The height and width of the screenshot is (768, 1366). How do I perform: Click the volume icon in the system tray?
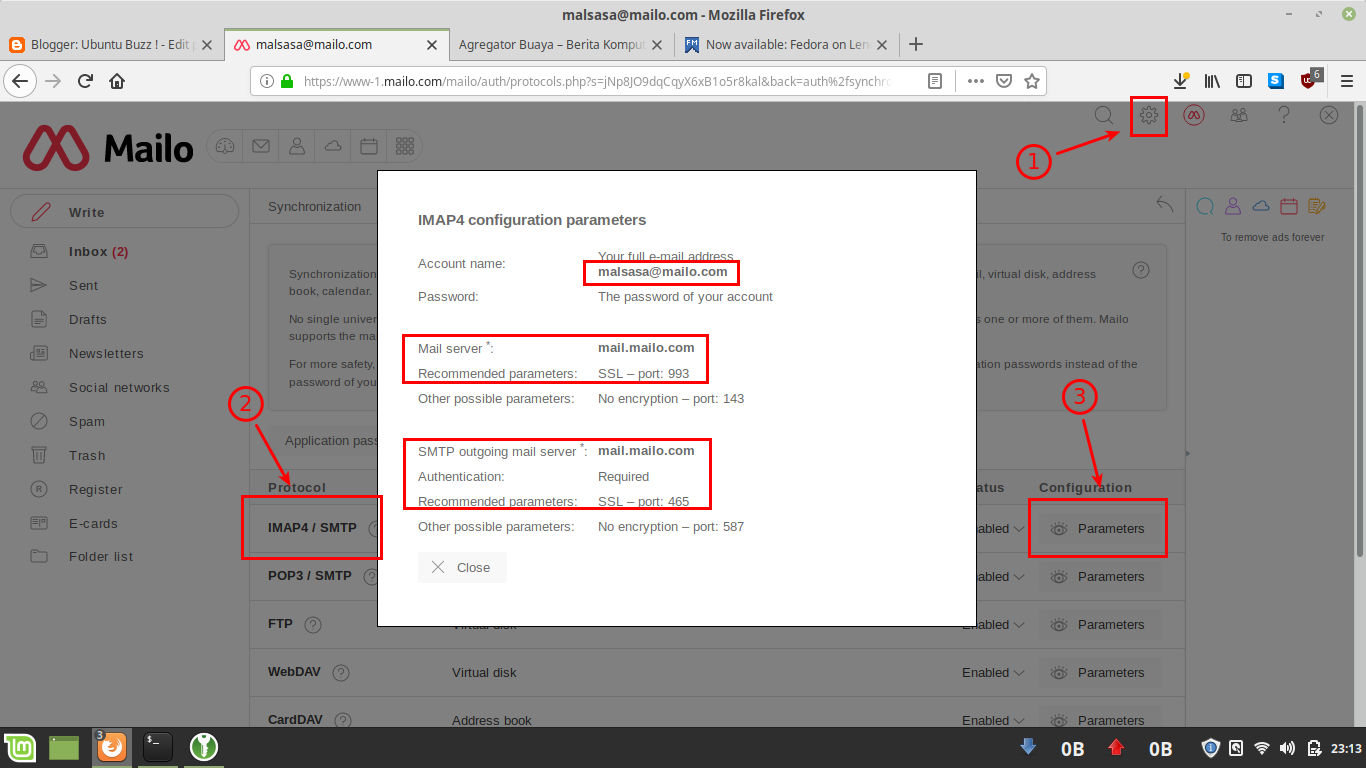pos(1286,748)
